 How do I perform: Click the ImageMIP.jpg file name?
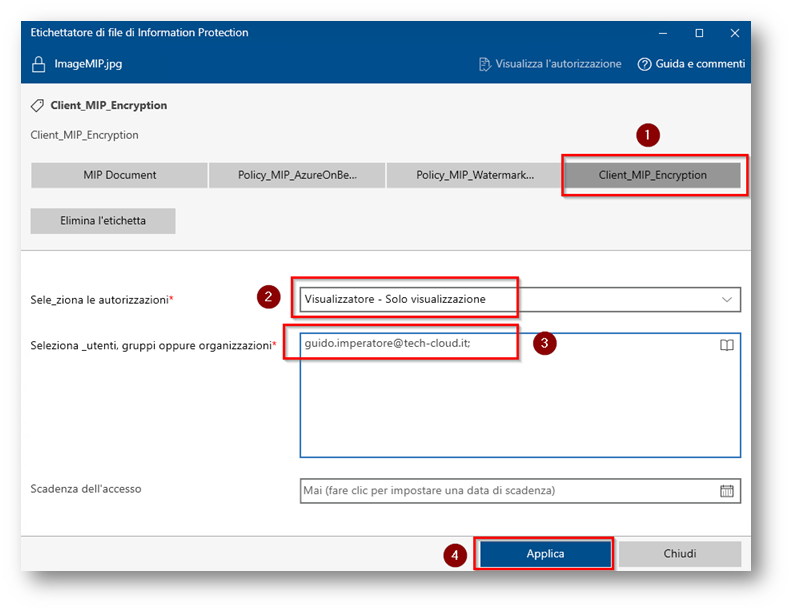pos(89,64)
